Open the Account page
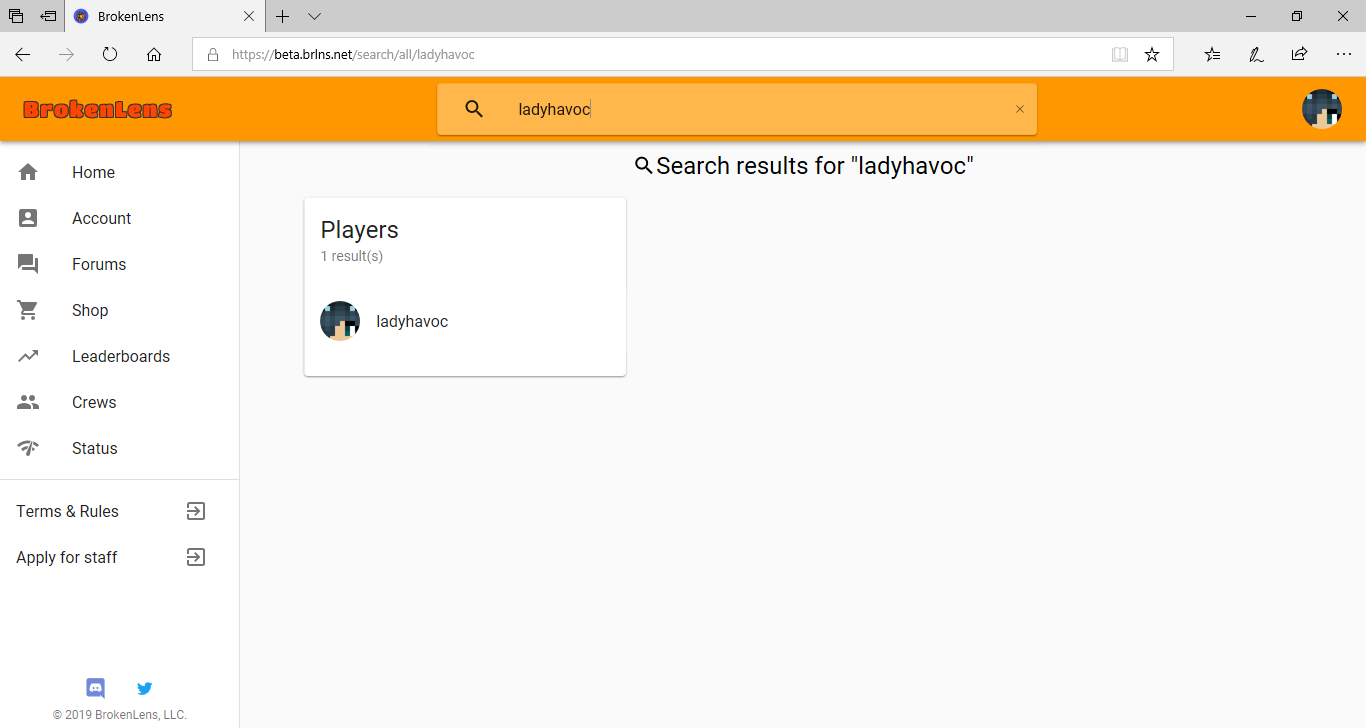The width and height of the screenshot is (1366, 728). pyautogui.click(x=120, y=218)
